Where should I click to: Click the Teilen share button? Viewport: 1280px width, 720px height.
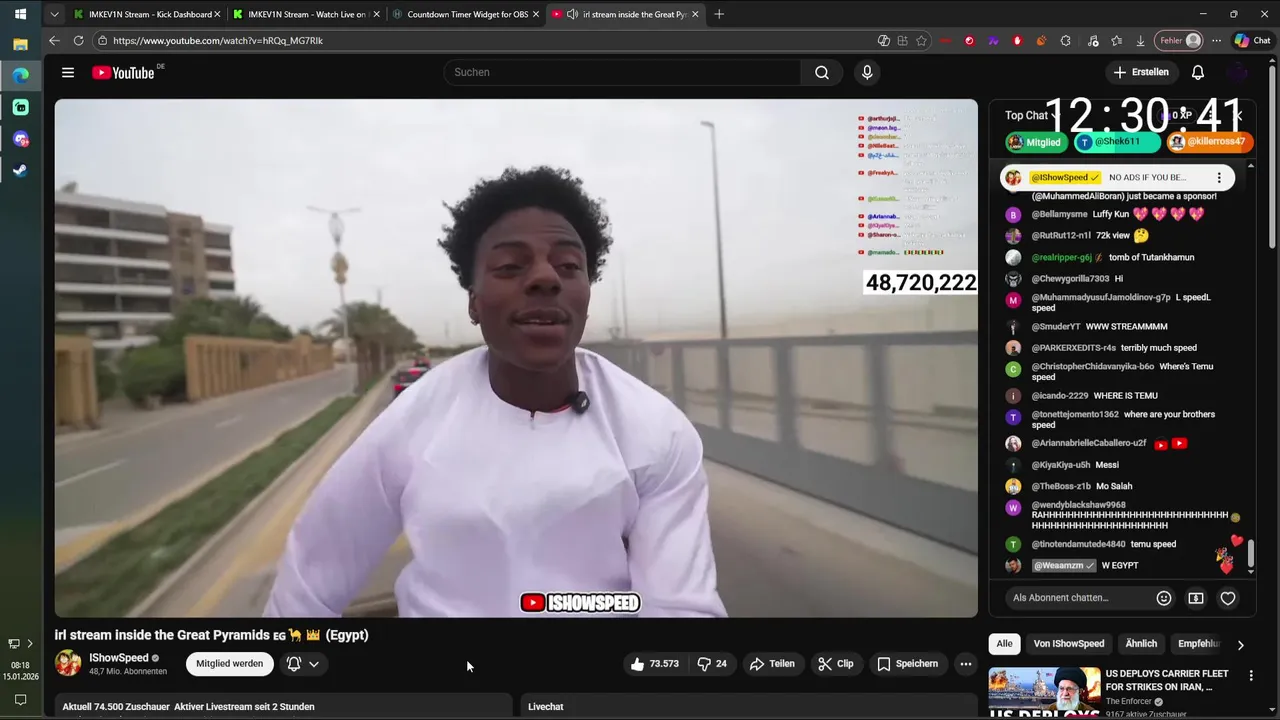[x=772, y=664]
